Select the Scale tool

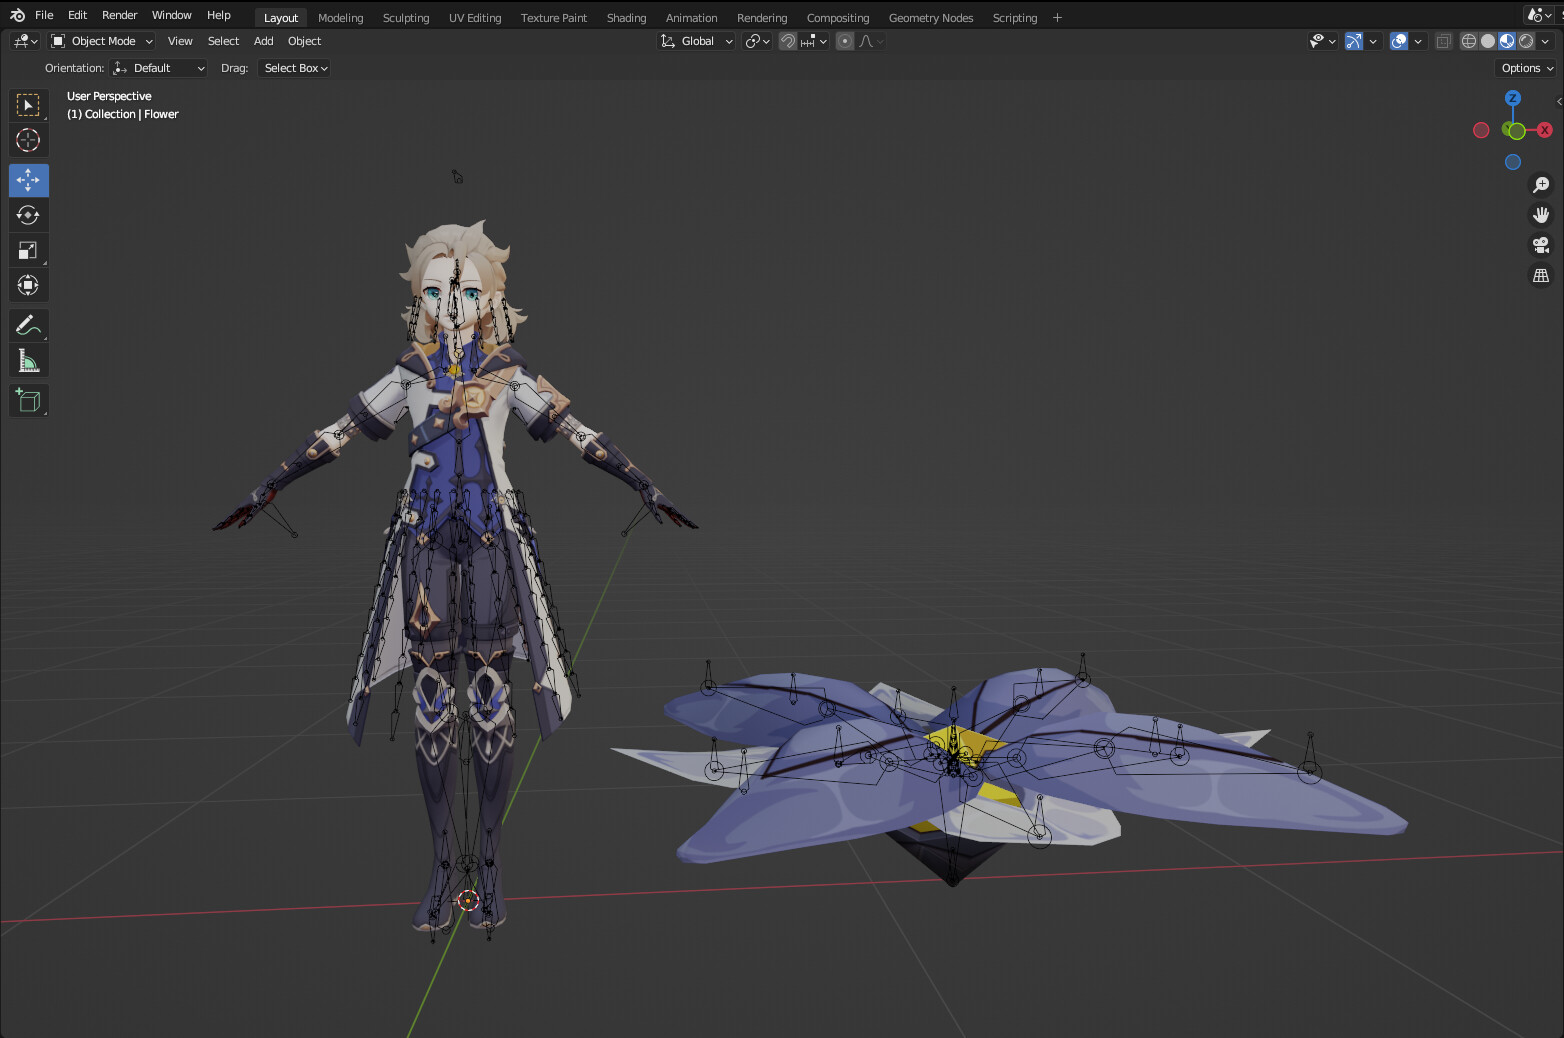[x=28, y=250]
